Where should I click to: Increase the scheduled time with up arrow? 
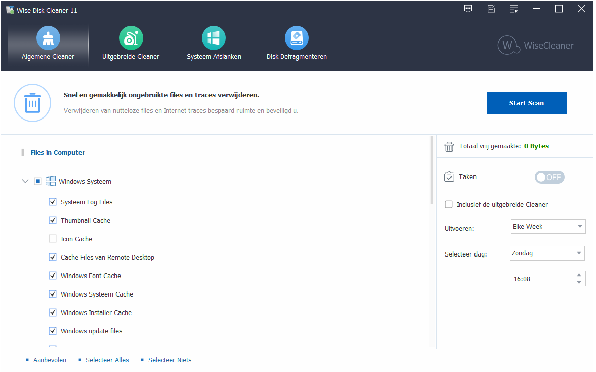click(579, 275)
